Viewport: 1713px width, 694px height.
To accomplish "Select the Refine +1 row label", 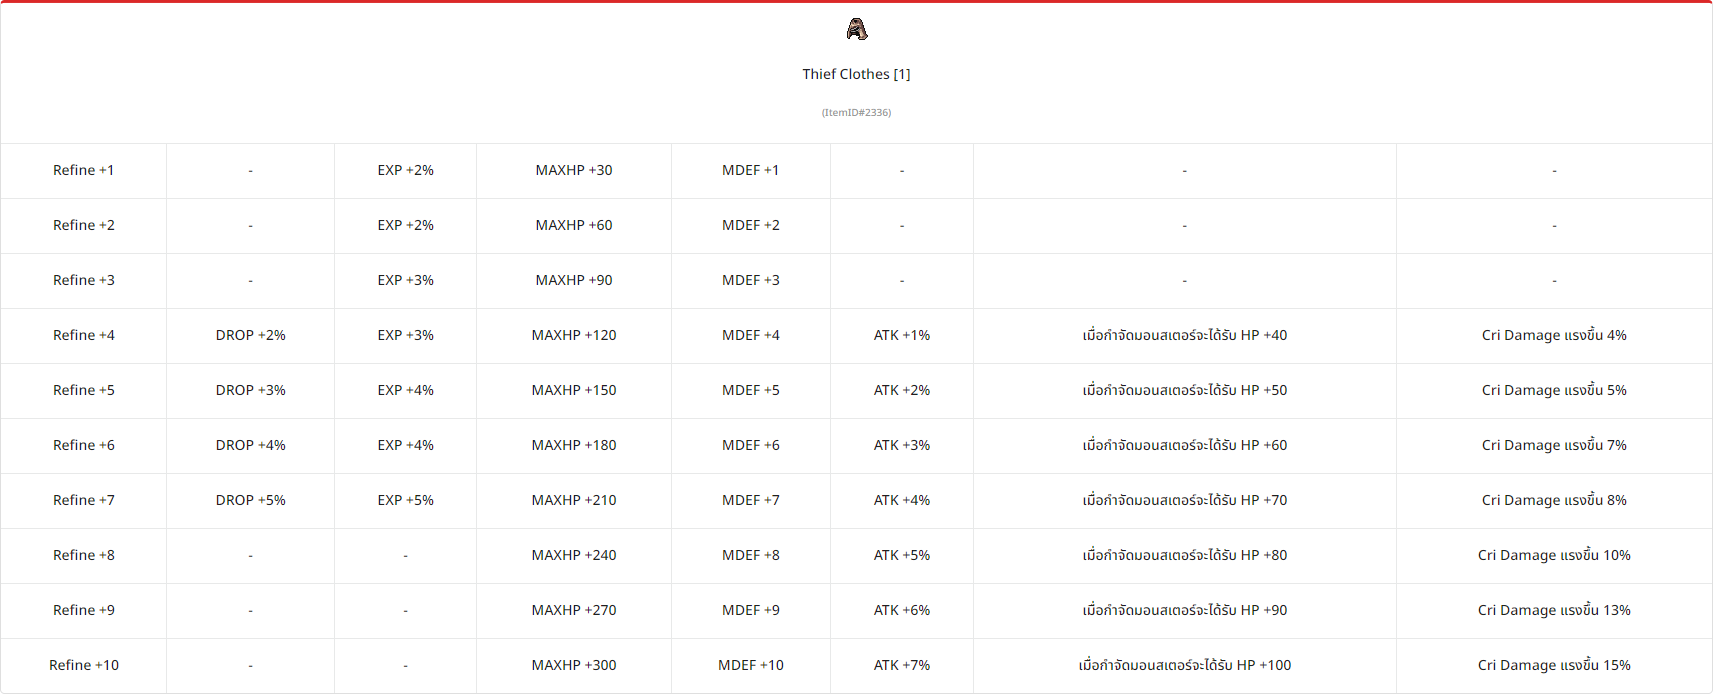I will (x=84, y=171).
